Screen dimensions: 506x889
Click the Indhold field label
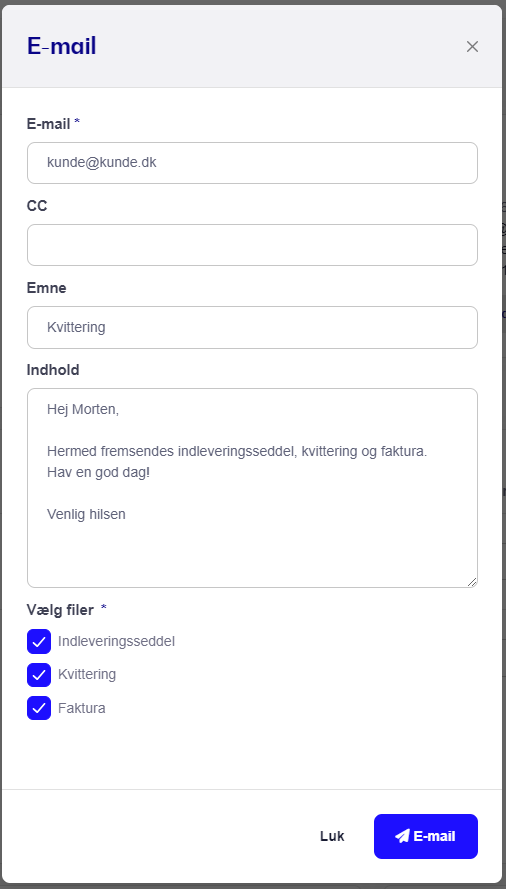pyautogui.click(x=53, y=370)
